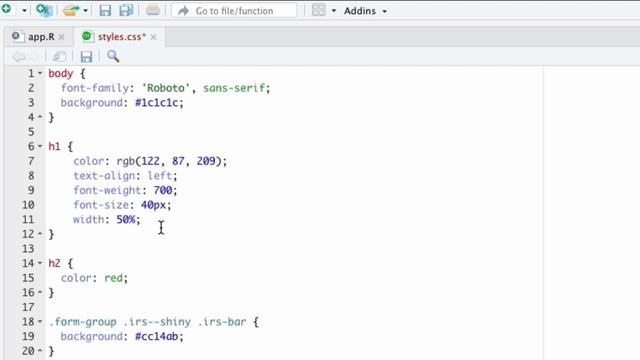
Task: Collapse the .form-group rule on line 18
Action: [40, 322]
